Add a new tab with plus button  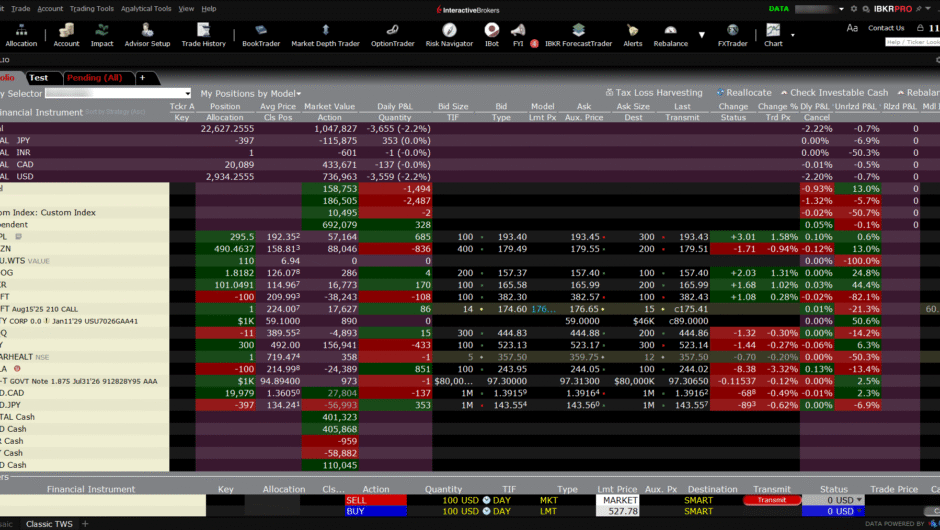point(142,77)
